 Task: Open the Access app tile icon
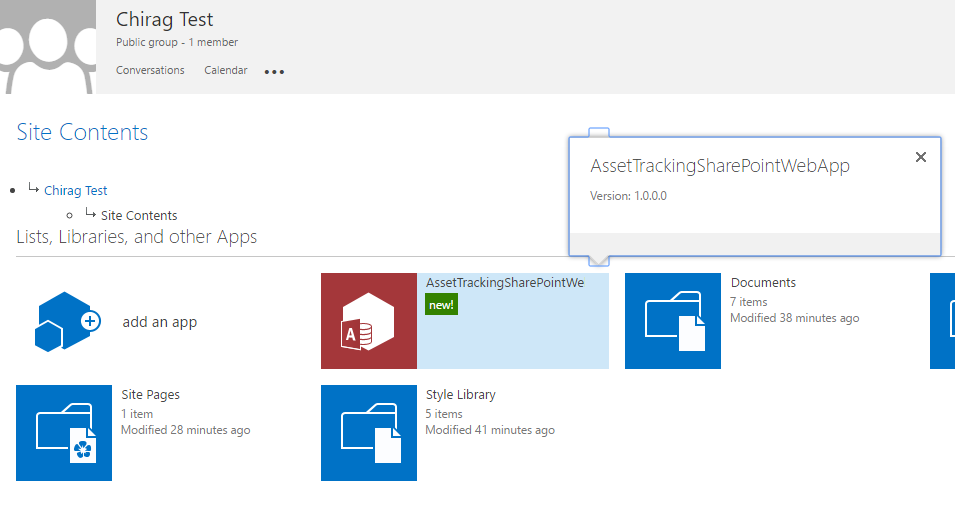(x=369, y=321)
